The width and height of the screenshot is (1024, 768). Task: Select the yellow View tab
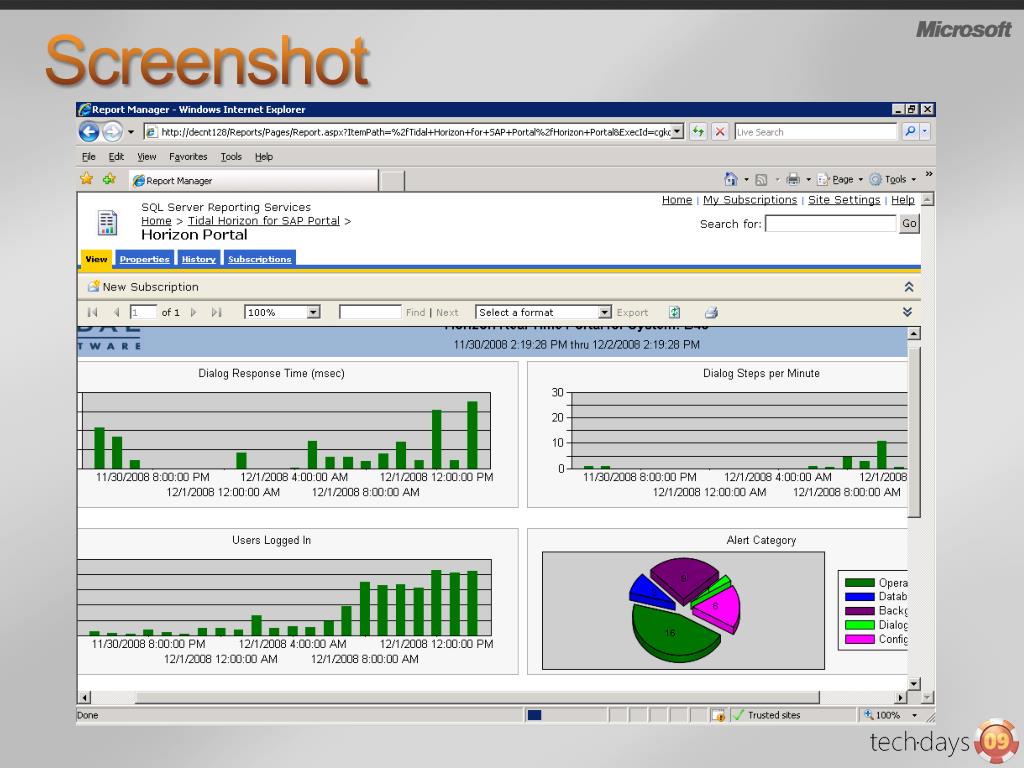click(96, 259)
